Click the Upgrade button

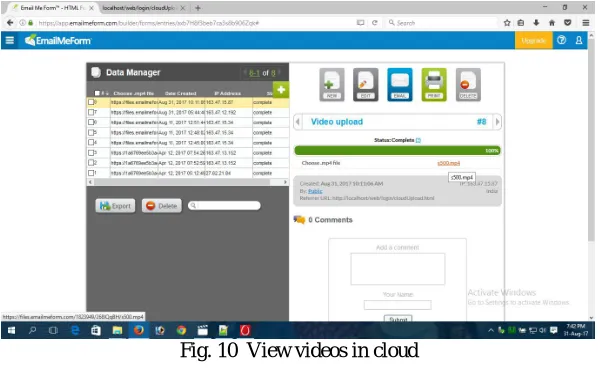(x=533, y=40)
